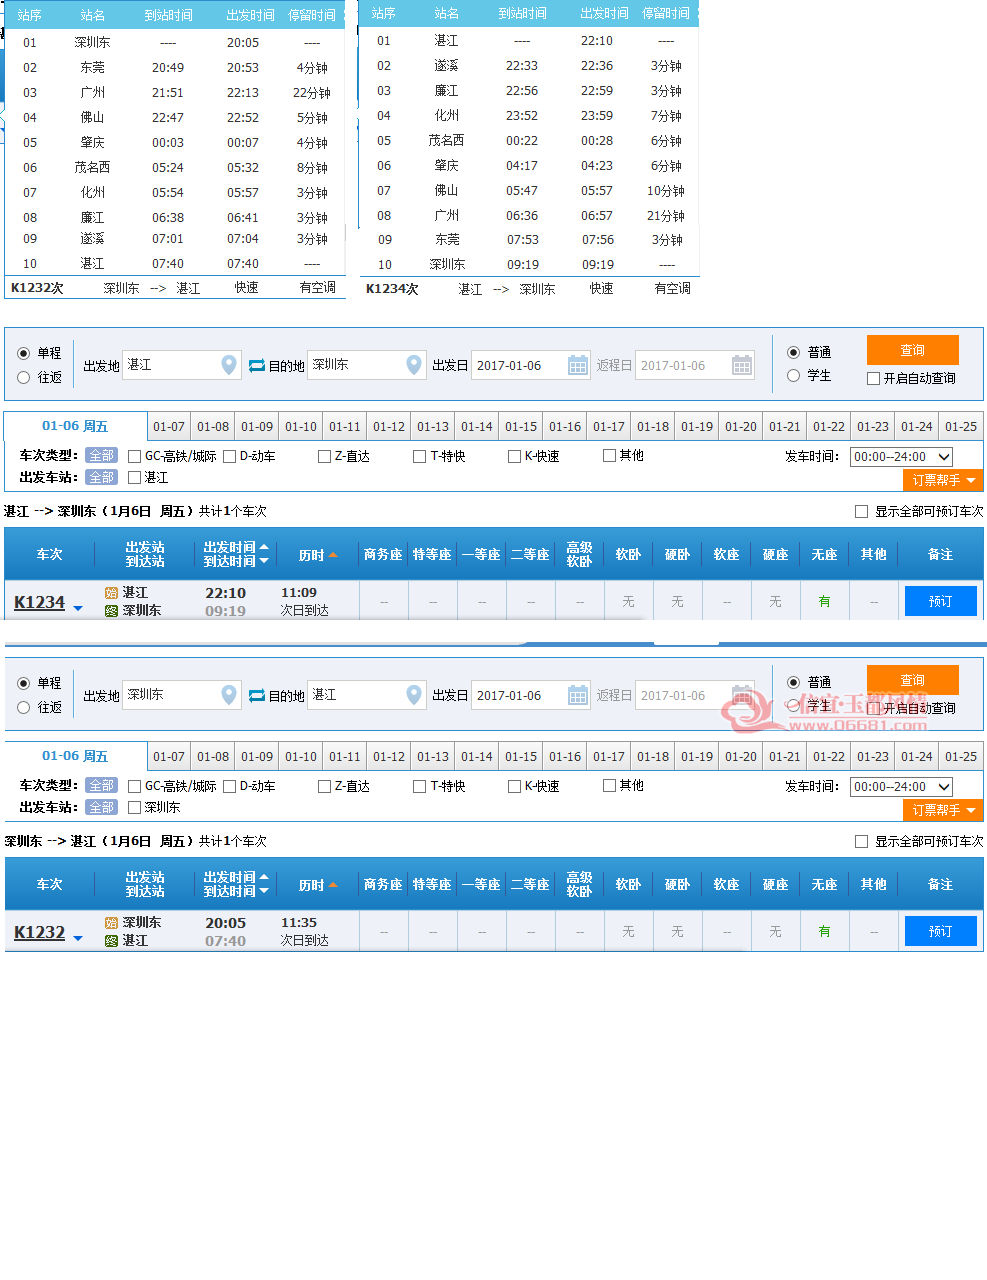Viewport: 987px width, 1280px height.
Task: Tick GC-高铁/城际 checkbox in the 湛江-to-深圳东 filter
Action: point(134,457)
